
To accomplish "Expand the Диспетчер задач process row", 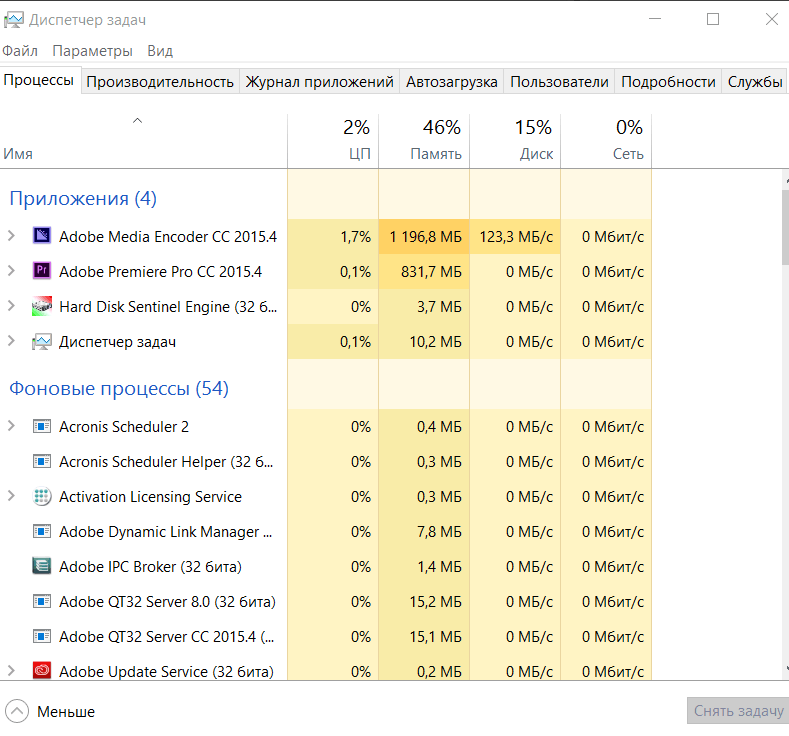I will (11, 341).
